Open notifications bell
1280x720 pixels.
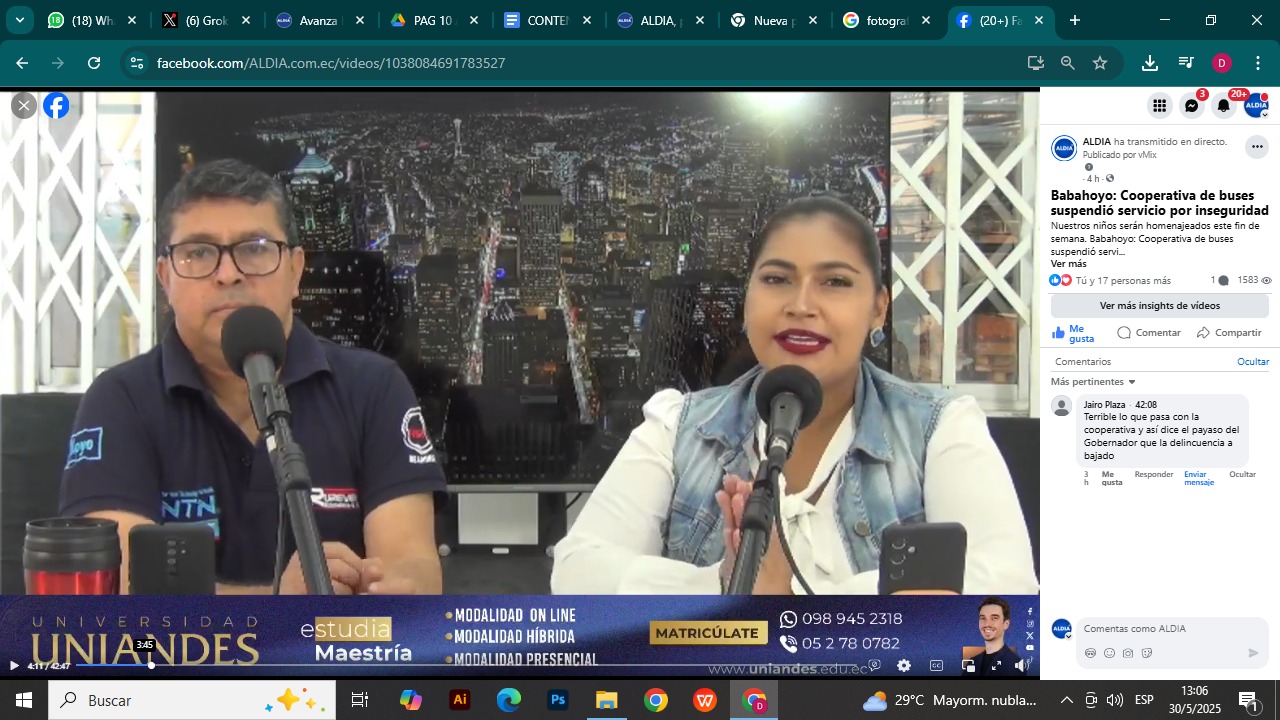click(1223, 105)
